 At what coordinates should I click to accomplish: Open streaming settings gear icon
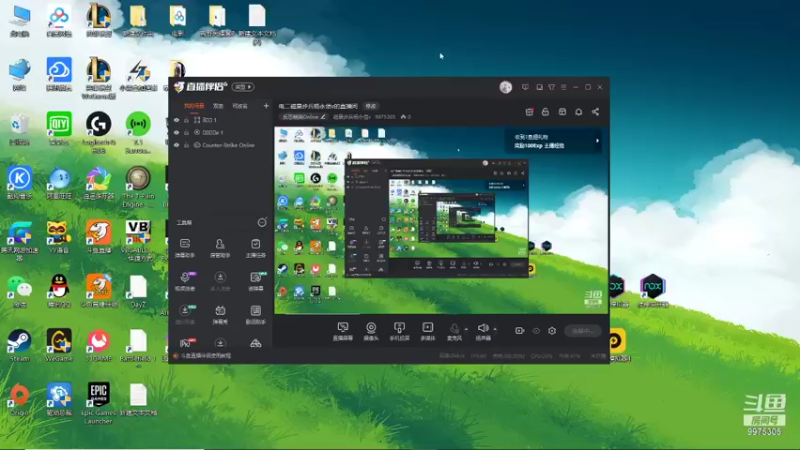[x=552, y=331]
